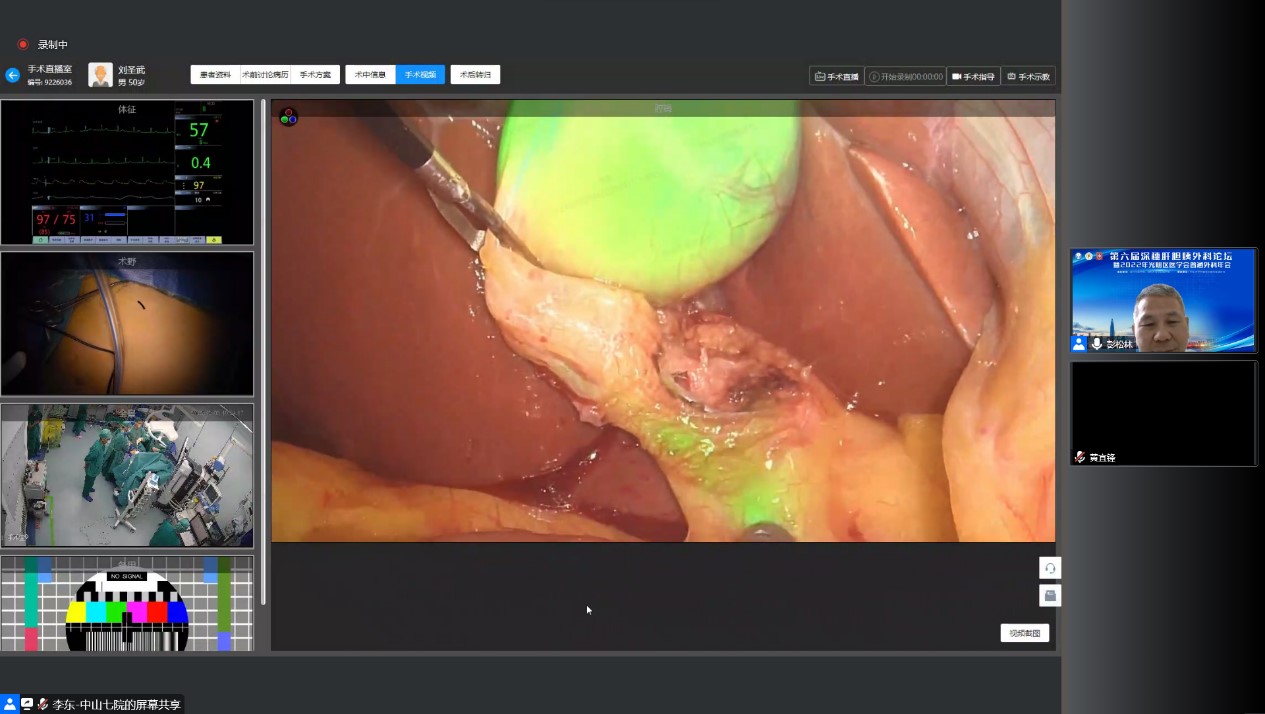This screenshot has width=1265, height=714.
Task: Open the 患者资料 tab
Action: tap(215, 75)
